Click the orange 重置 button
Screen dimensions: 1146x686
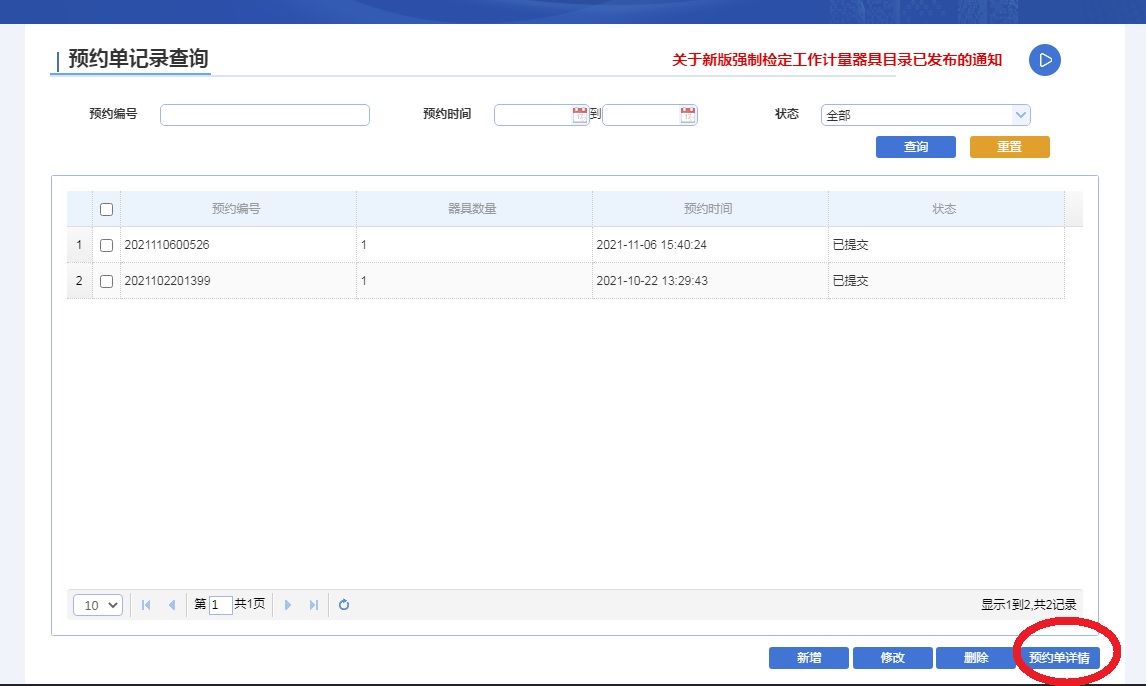coord(1009,147)
